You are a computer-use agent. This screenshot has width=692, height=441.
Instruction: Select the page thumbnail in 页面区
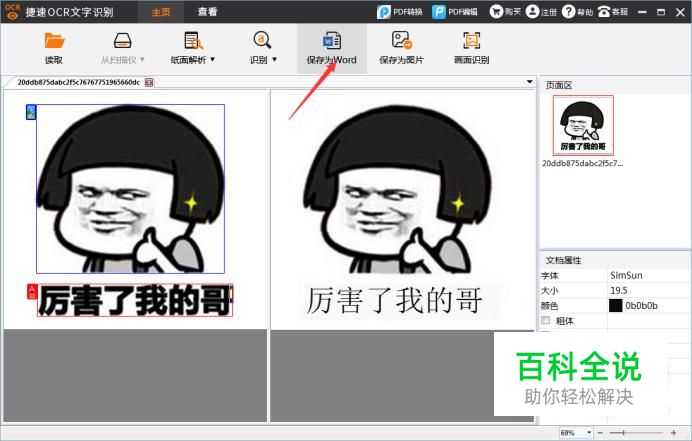pyautogui.click(x=583, y=125)
